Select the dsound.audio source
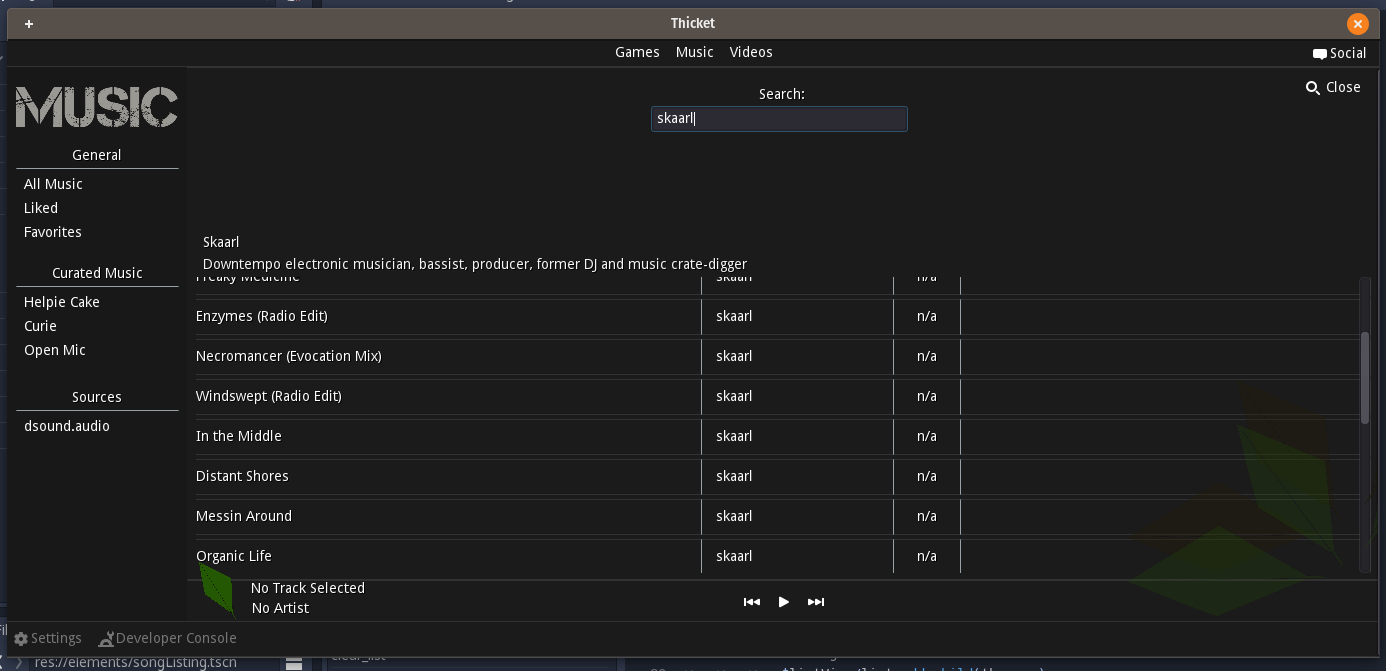Image resolution: width=1386 pixels, height=671 pixels. click(x=67, y=426)
